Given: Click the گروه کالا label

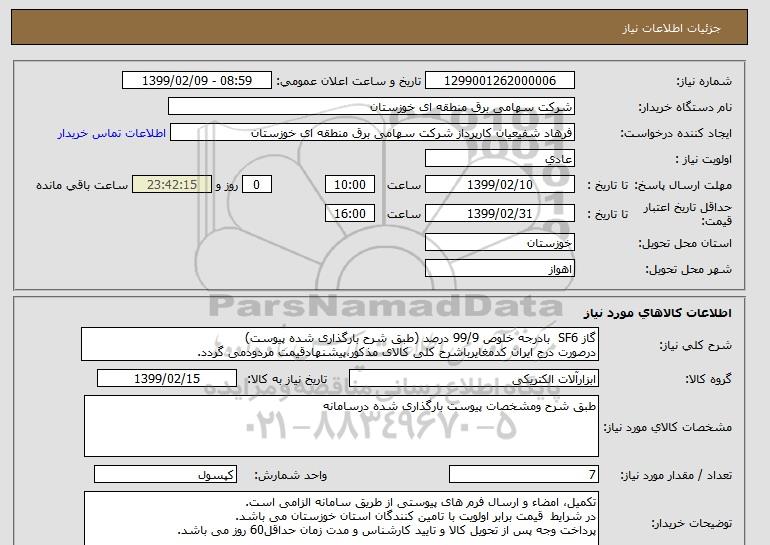Looking at the screenshot, I should coord(708,379).
